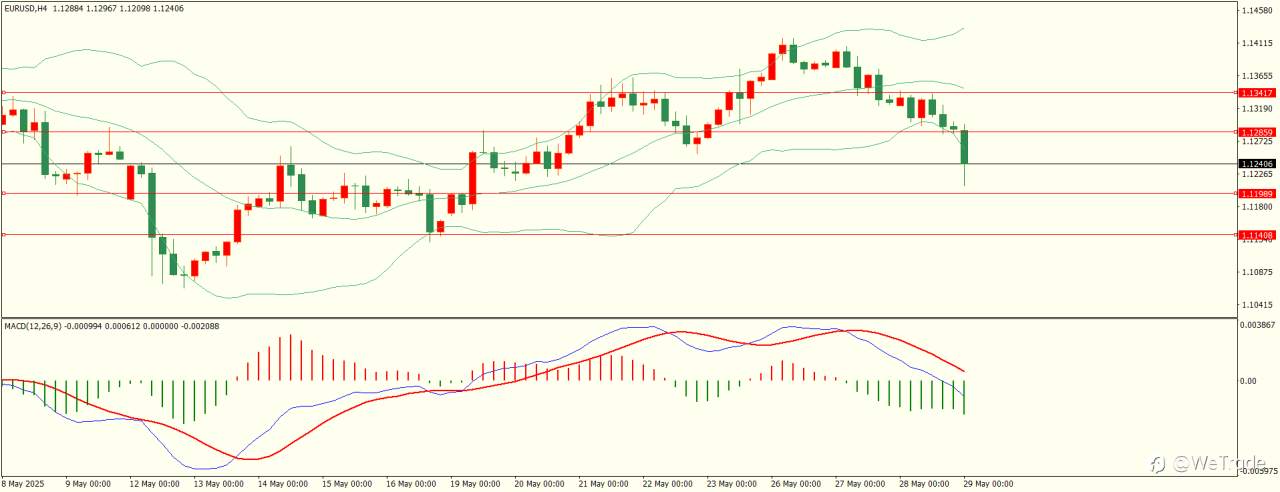This screenshot has width=1280, height=492.
Task: Click the 1.10415 price axis value
Action: [x=1256, y=304]
